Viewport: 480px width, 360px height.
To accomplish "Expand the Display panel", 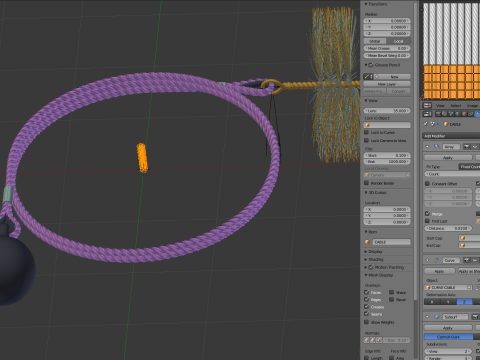I will (366, 252).
